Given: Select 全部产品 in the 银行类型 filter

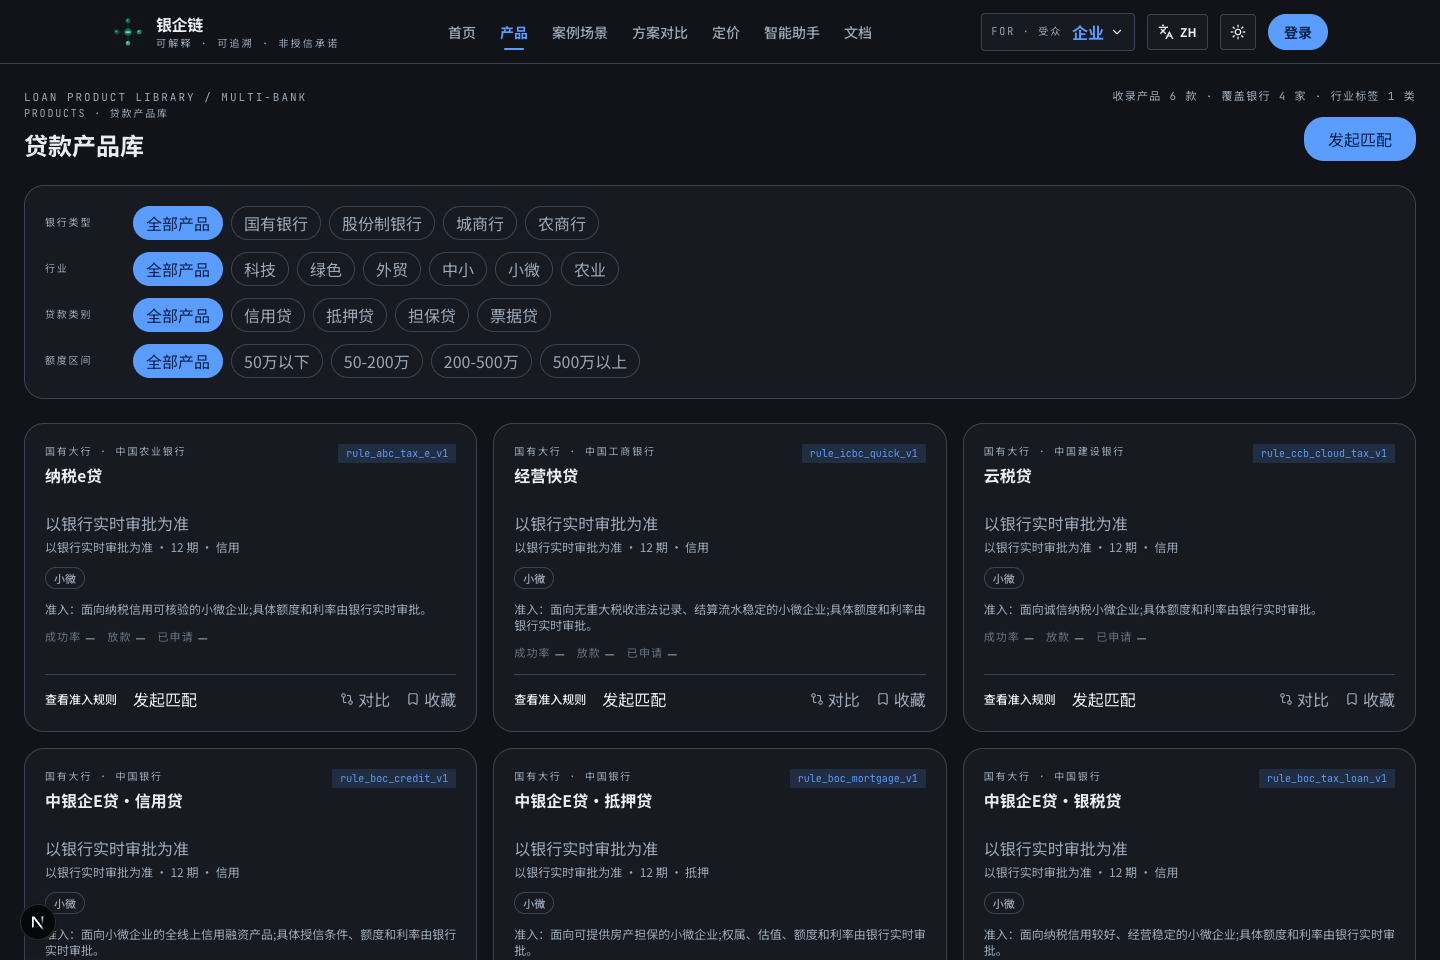Looking at the screenshot, I should [178, 224].
